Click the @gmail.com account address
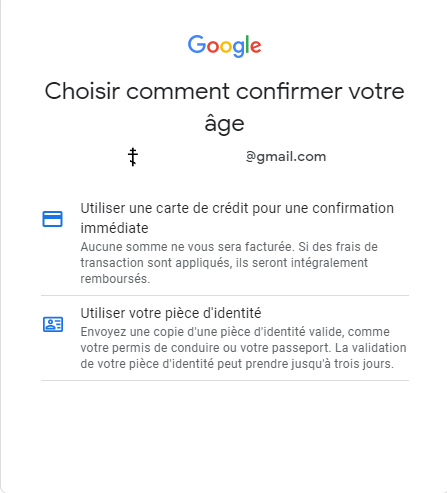 click(x=285, y=156)
